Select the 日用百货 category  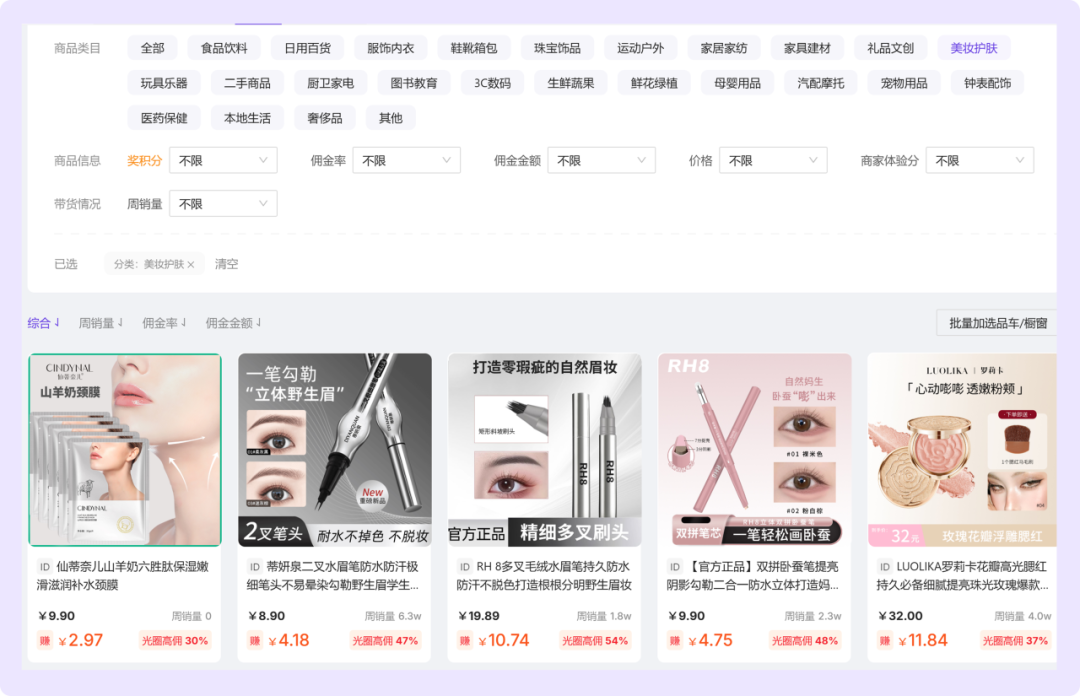click(x=307, y=48)
